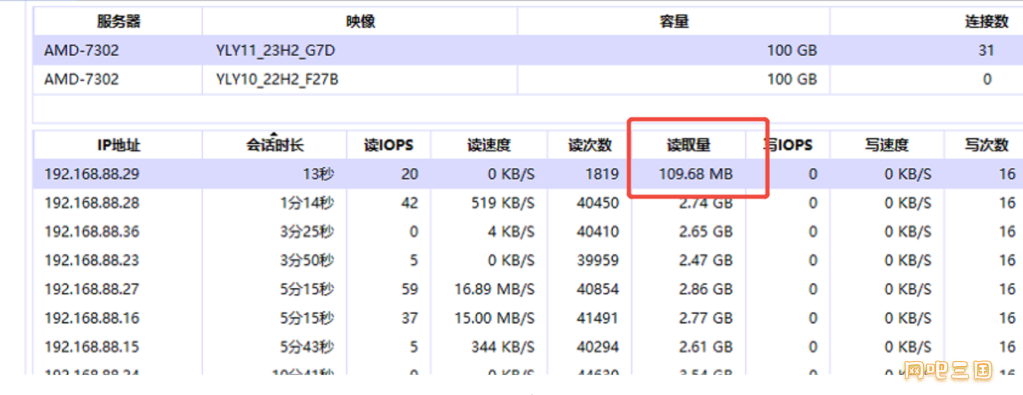
Task: Click the connection count 31 cell
Action: coord(986,51)
